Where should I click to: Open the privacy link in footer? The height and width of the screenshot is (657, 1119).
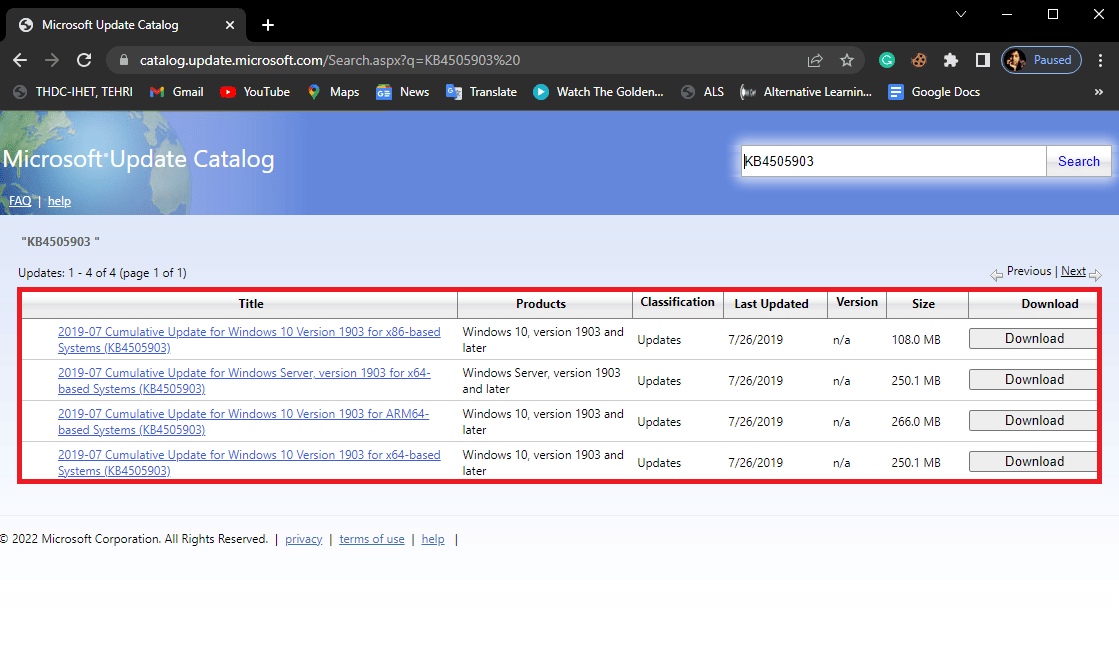click(304, 539)
